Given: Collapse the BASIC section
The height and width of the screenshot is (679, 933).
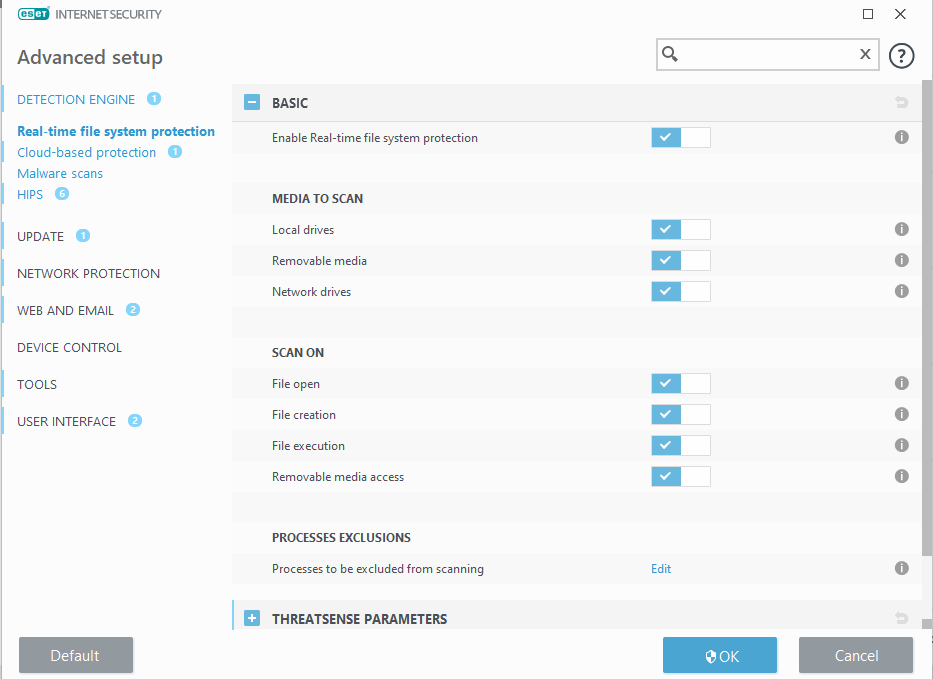Looking at the screenshot, I should pyautogui.click(x=252, y=102).
